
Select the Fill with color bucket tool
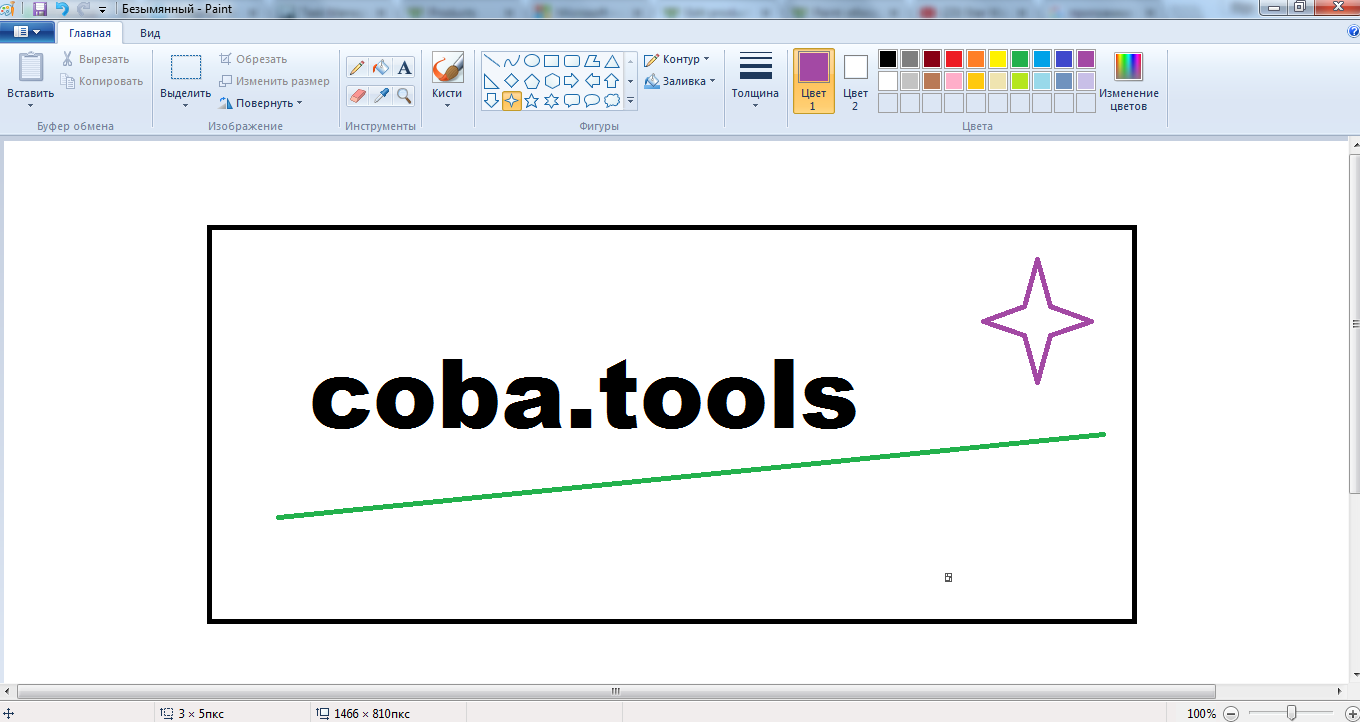pos(381,67)
